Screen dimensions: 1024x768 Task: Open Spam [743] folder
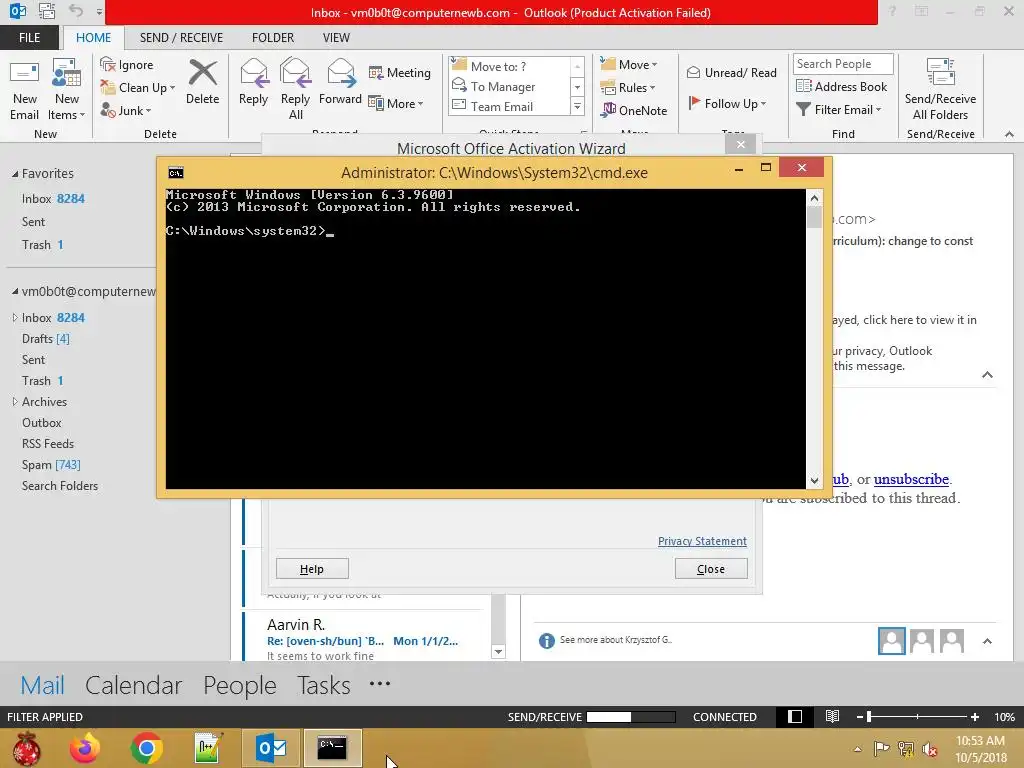[x=51, y=464]
